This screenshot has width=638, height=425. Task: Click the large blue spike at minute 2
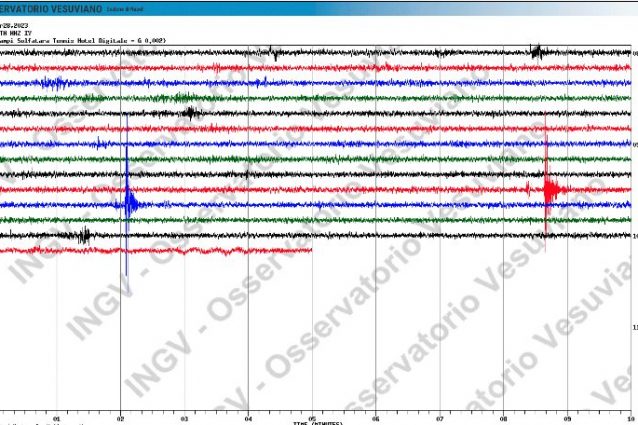(127, 204)
